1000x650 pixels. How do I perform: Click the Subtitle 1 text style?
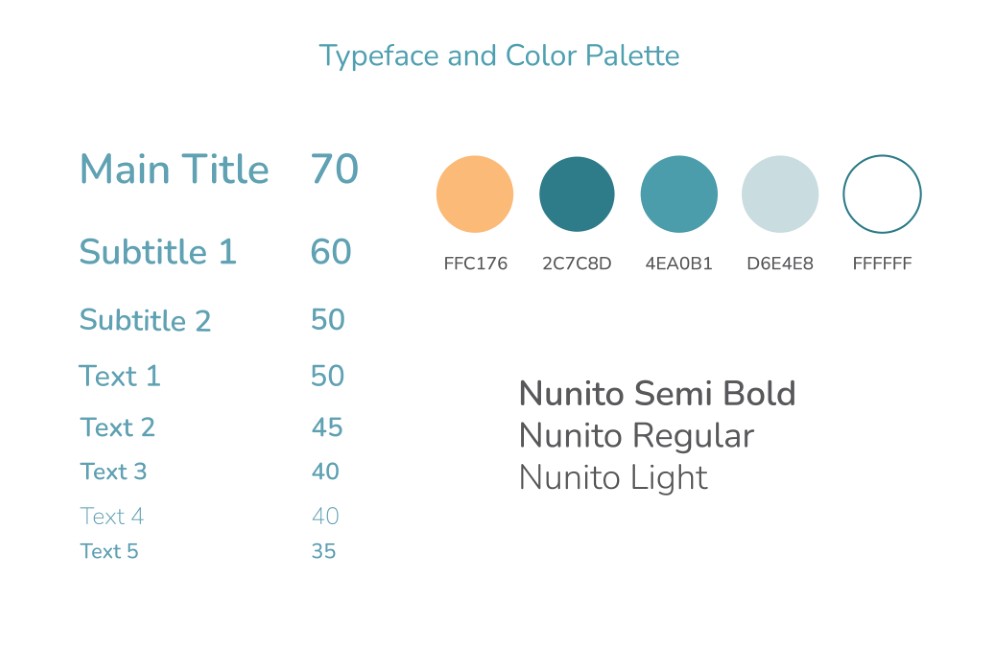coord(158,251)
